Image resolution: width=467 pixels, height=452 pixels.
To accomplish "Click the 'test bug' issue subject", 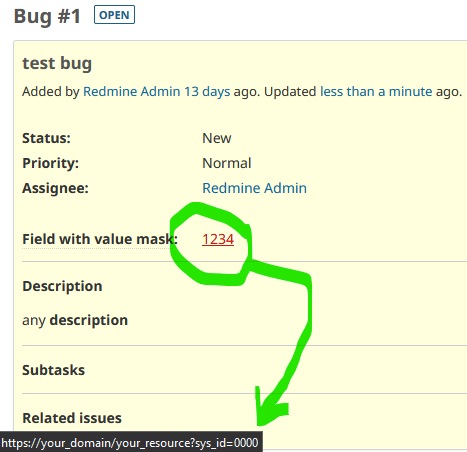I will click(57, 63).
